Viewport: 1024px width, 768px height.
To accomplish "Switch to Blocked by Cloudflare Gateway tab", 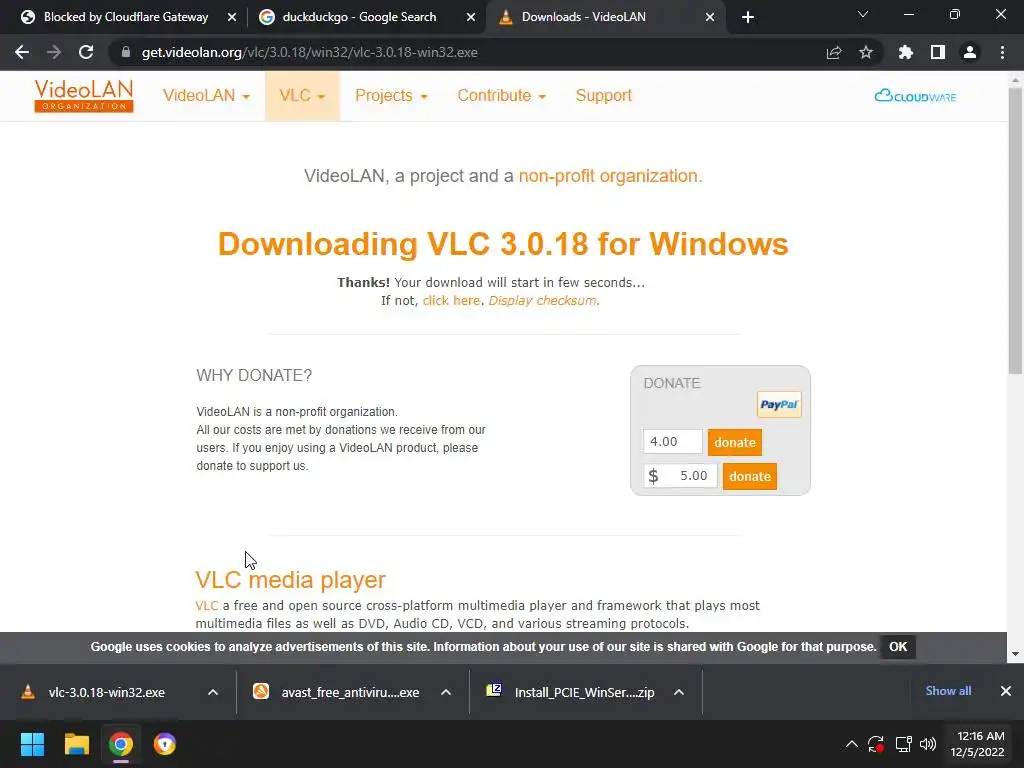I will (x=124, y=18).
